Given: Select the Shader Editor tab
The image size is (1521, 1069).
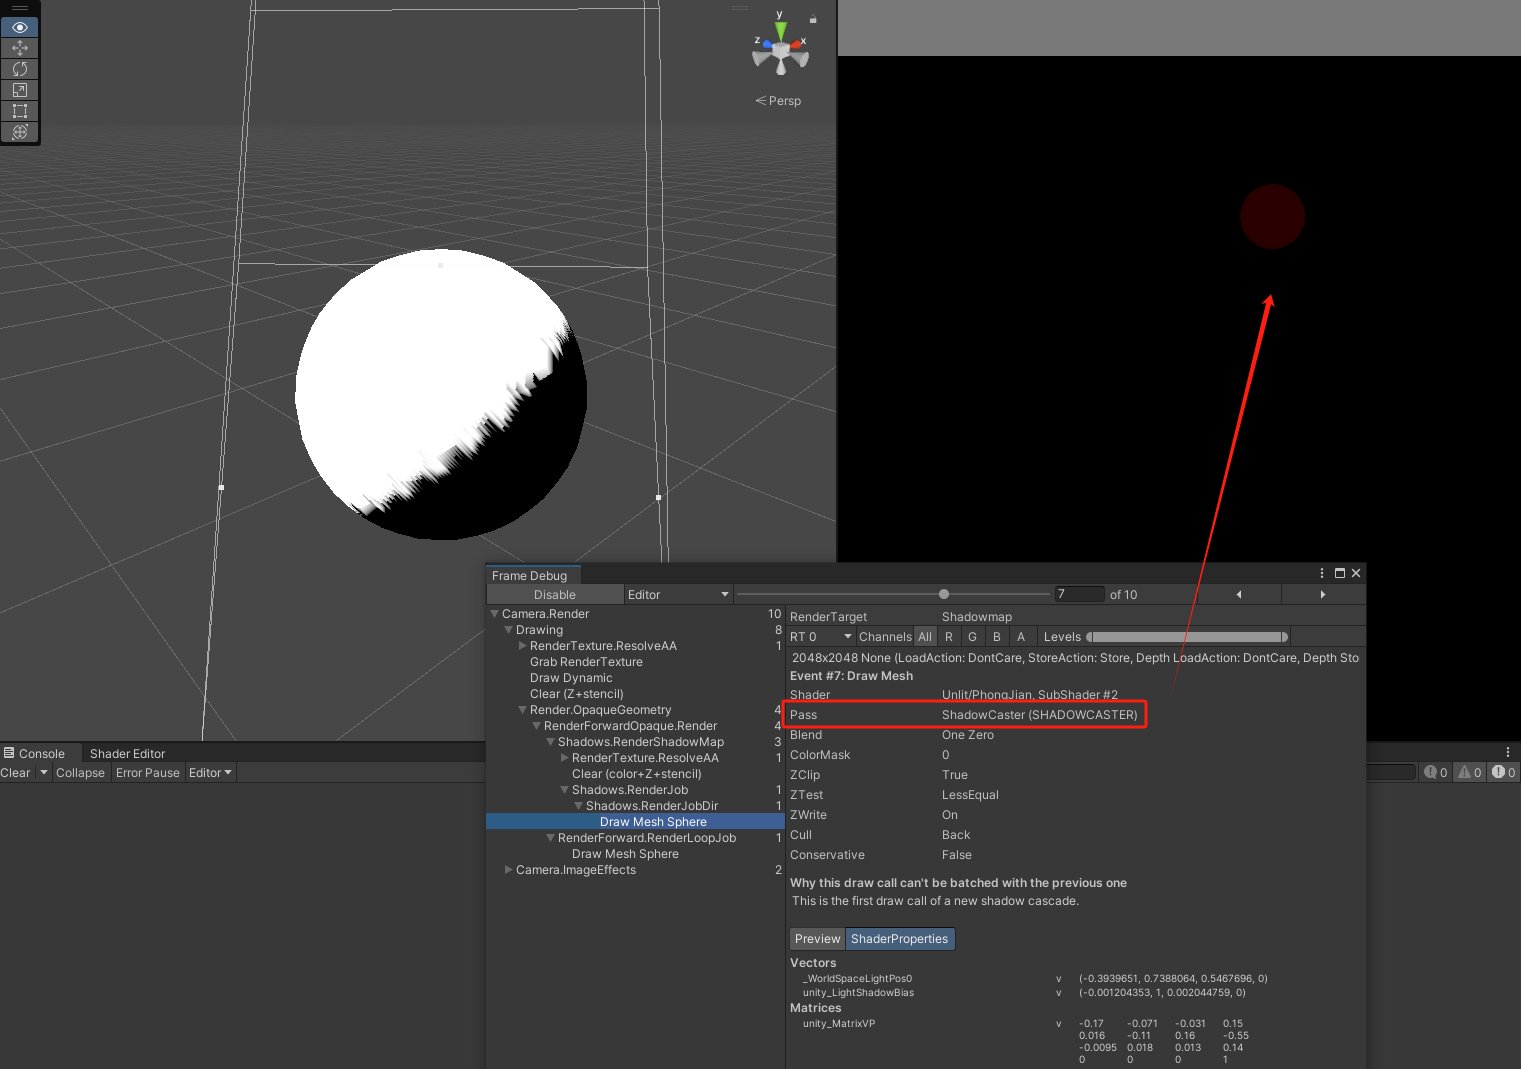Looking at the screenshot, I should click(x=127, y=753).
